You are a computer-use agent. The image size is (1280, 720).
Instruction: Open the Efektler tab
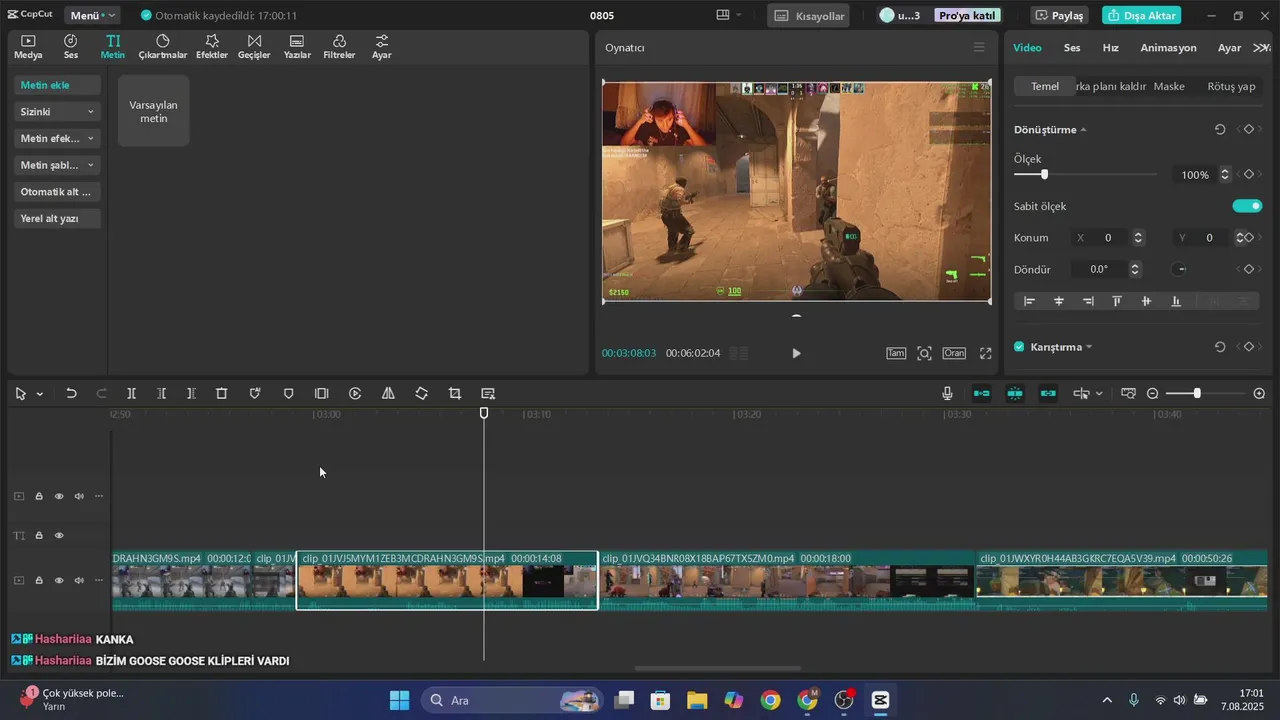coord(212,47)
